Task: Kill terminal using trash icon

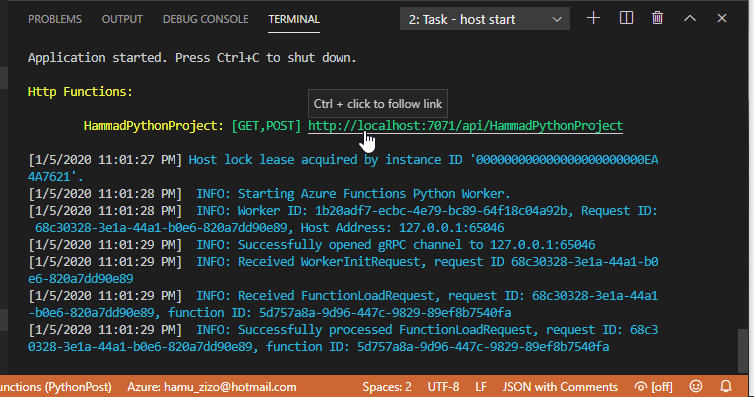Action: 657,18
